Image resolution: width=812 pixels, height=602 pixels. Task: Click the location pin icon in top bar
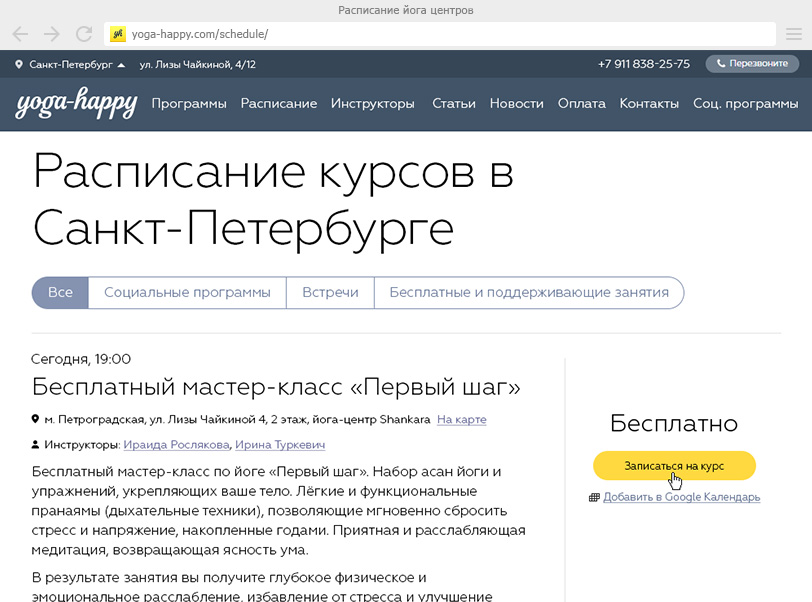[19, 64]
